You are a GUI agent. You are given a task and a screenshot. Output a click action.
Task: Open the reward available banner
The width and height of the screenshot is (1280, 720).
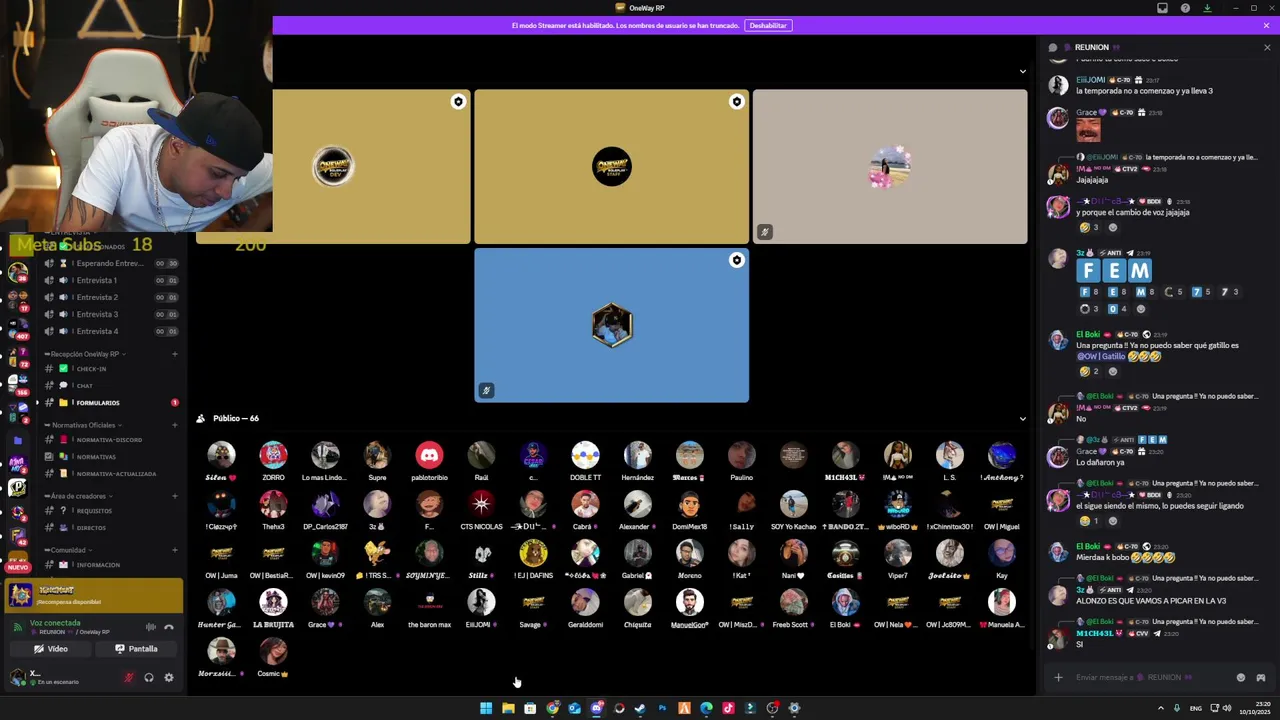tap(93, 596)
